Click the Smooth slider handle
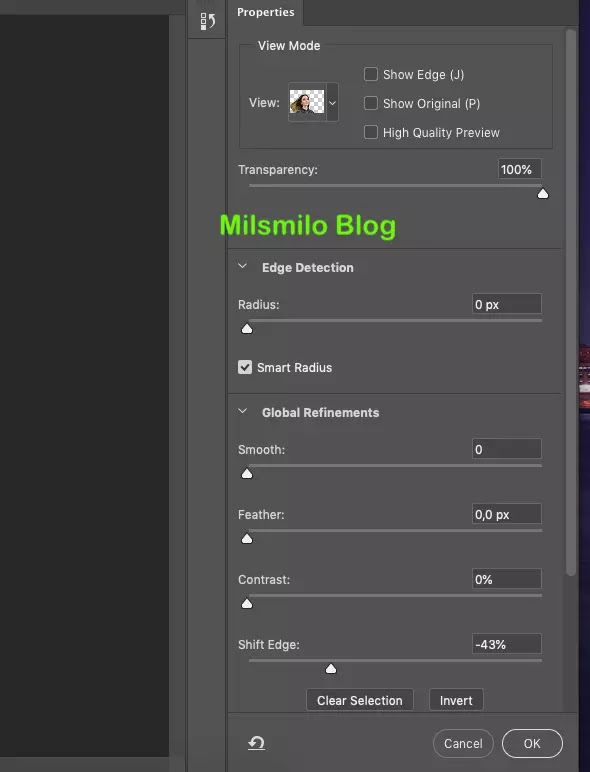This screenshot has width=590, height=772. pos(247,474)
